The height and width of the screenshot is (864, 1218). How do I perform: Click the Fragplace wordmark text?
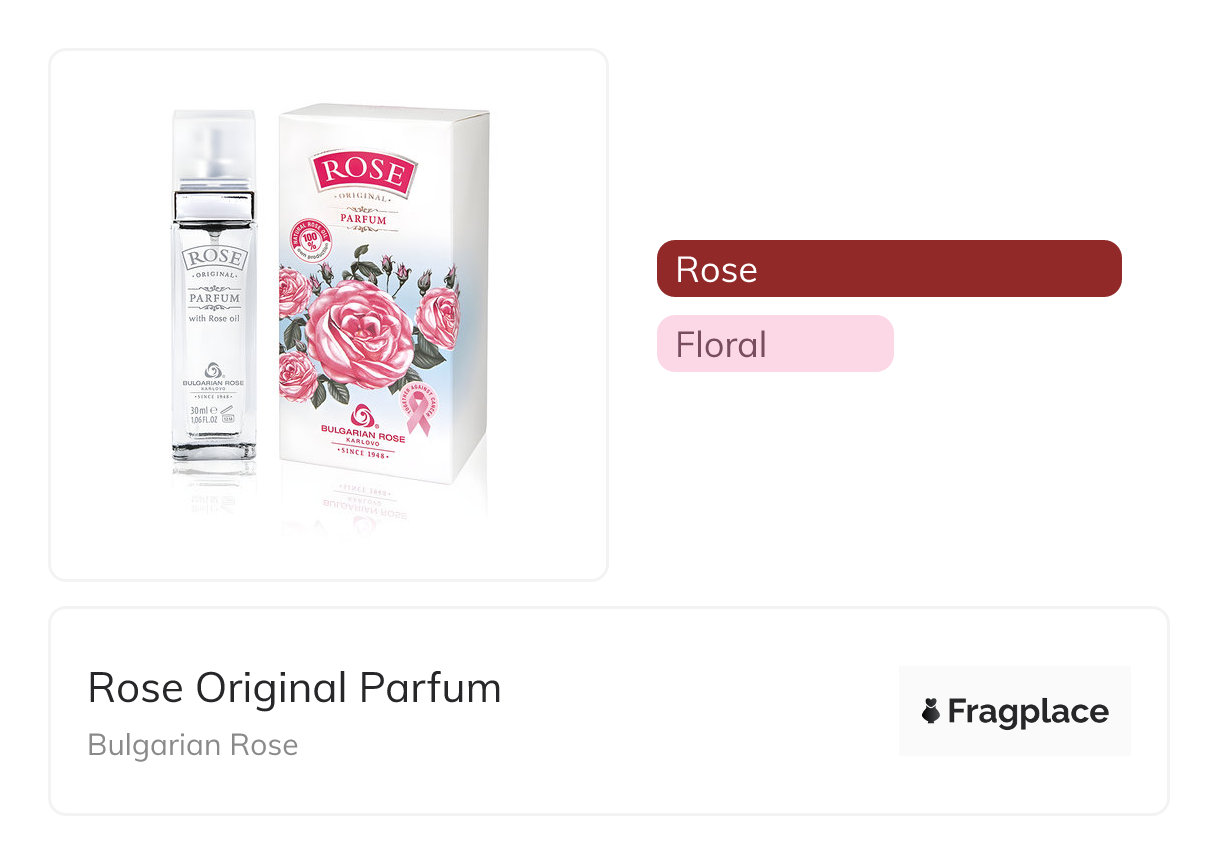[x=1028, y=712]
